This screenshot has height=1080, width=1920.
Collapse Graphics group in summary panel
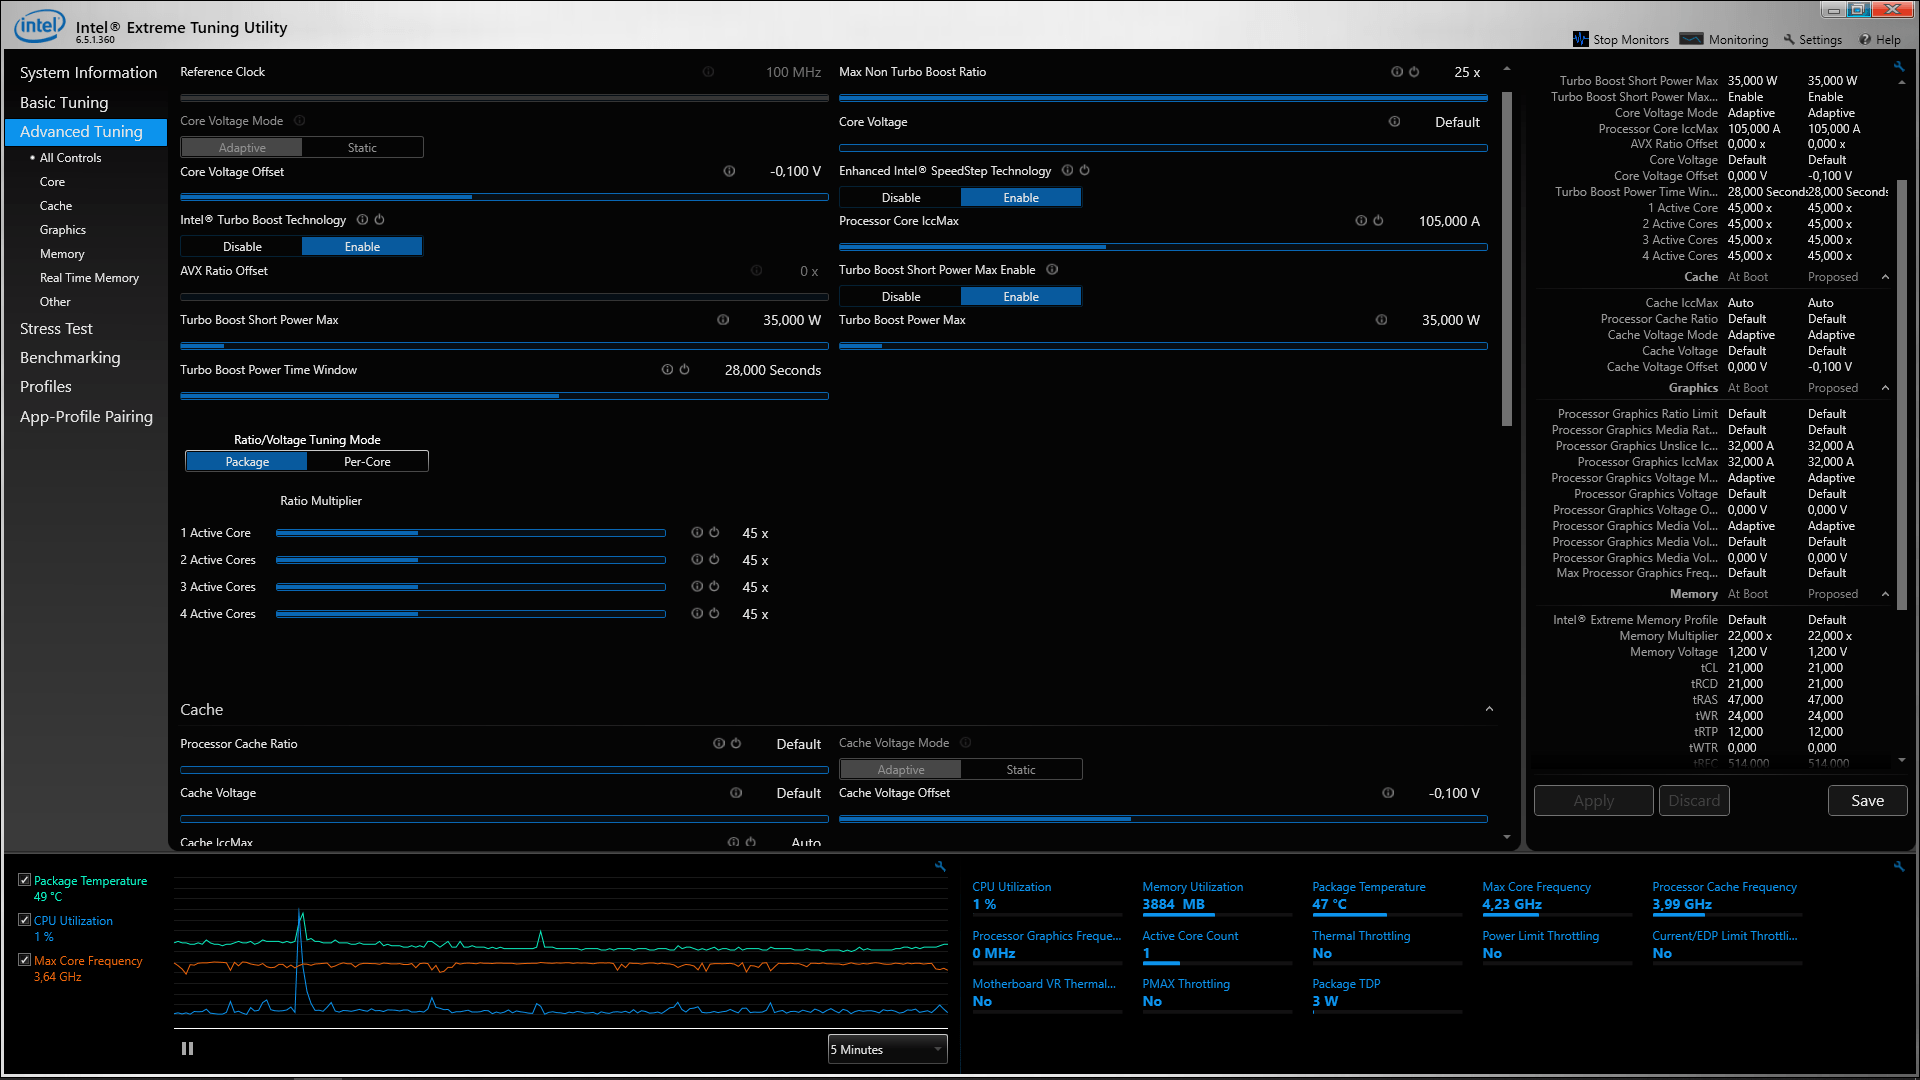[1885, 388]
